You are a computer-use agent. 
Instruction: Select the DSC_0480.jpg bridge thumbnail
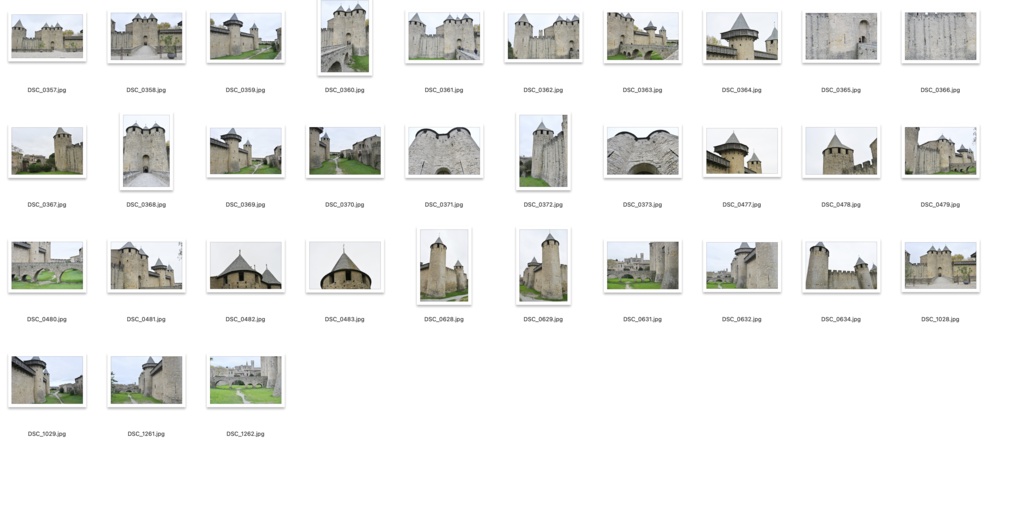click(47, 266)
